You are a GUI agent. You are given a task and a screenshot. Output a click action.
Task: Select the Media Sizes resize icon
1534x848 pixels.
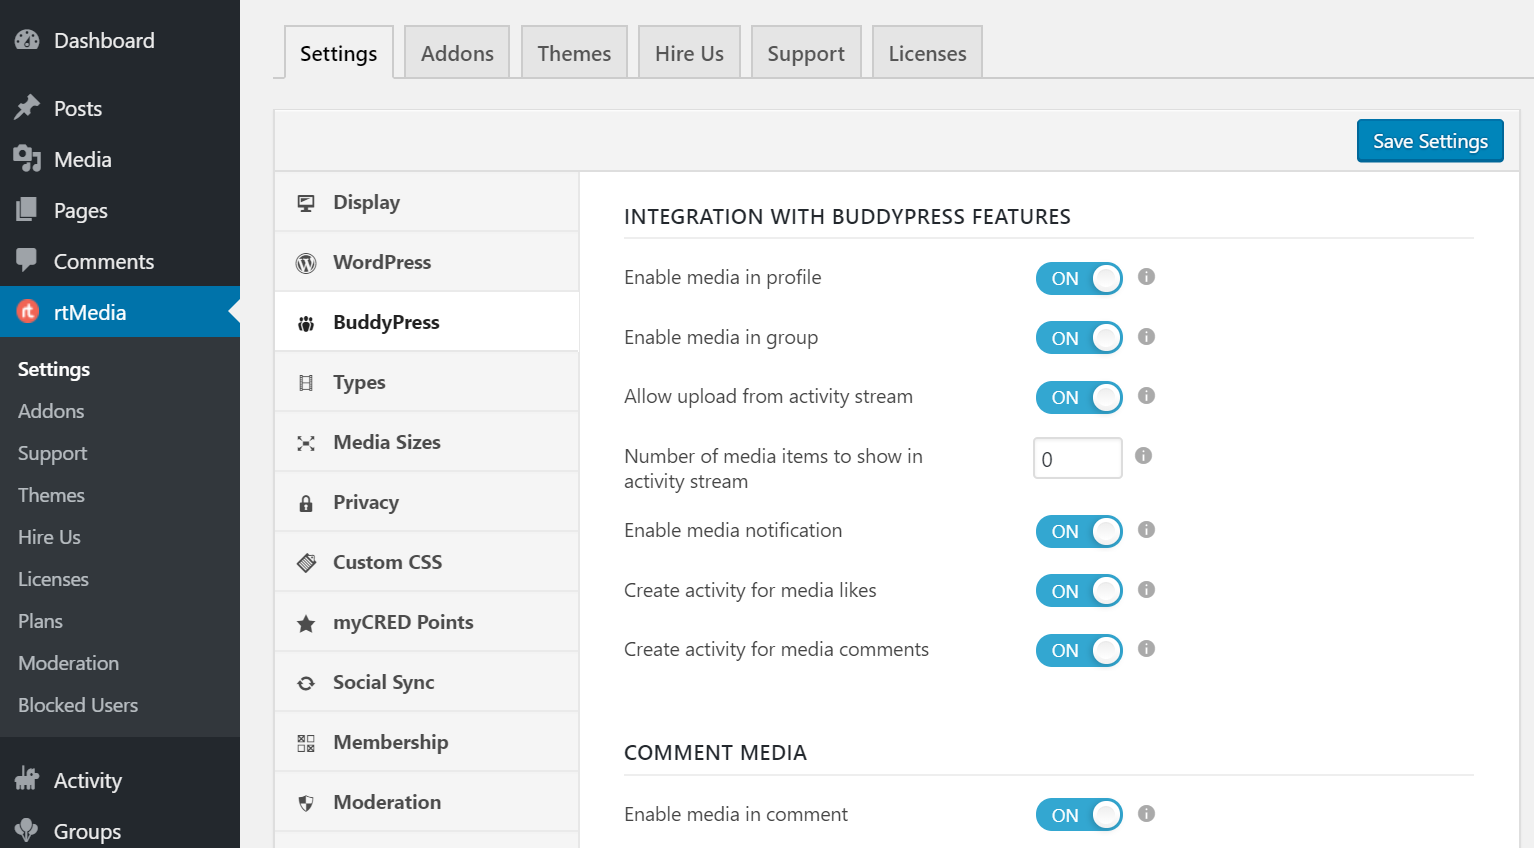tap(305, 442)
